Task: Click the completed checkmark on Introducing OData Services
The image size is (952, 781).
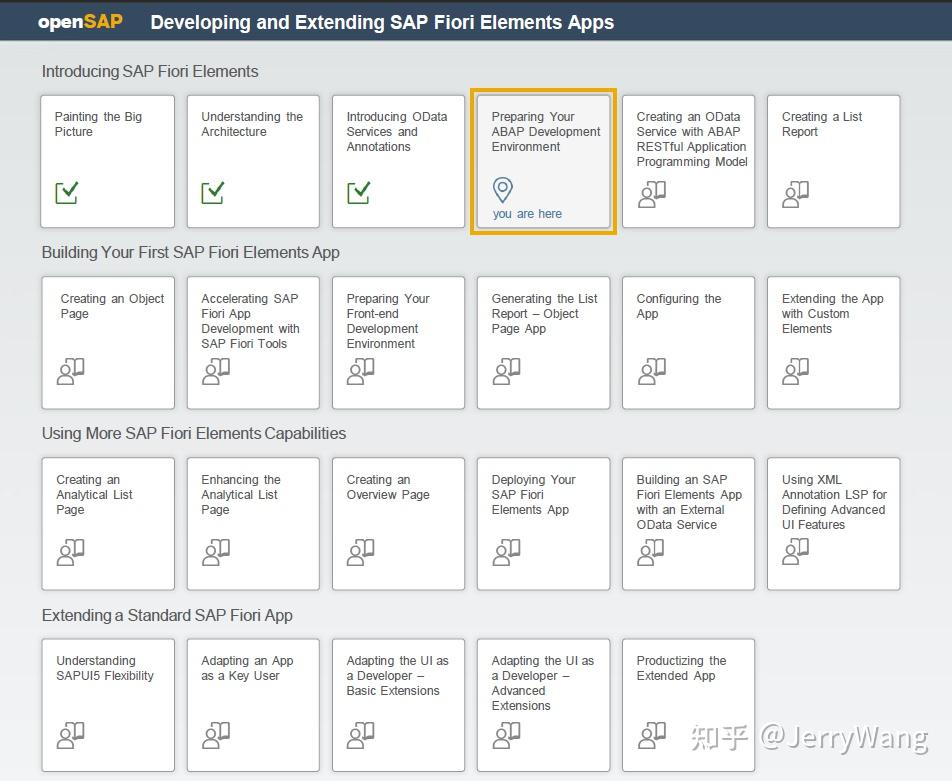Action: click(358, 193)
